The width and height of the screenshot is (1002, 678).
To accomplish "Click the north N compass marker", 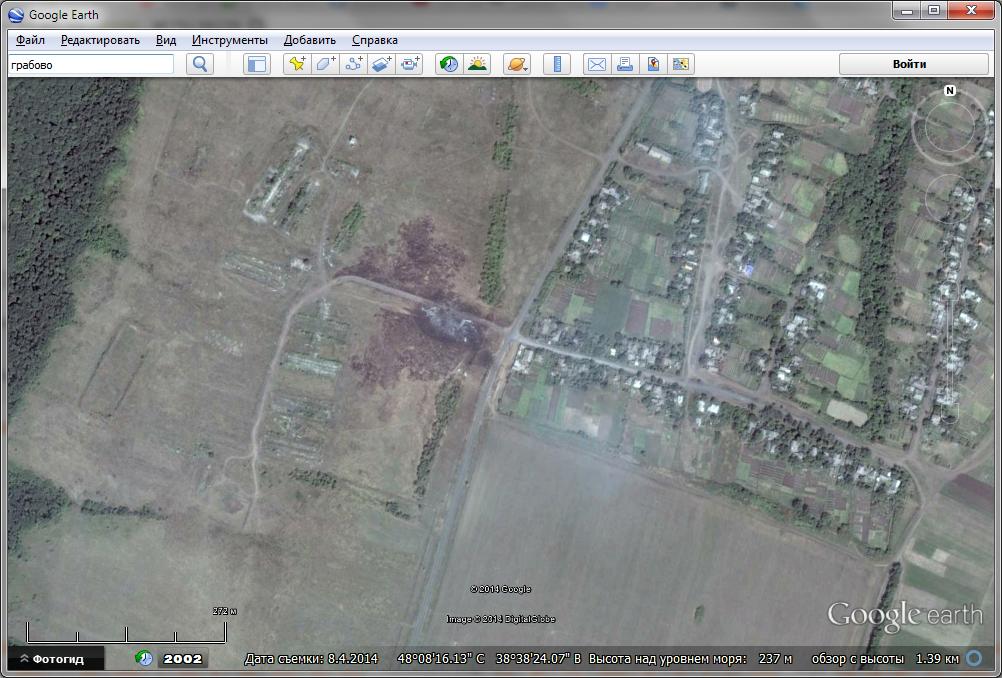I will 950,91.
